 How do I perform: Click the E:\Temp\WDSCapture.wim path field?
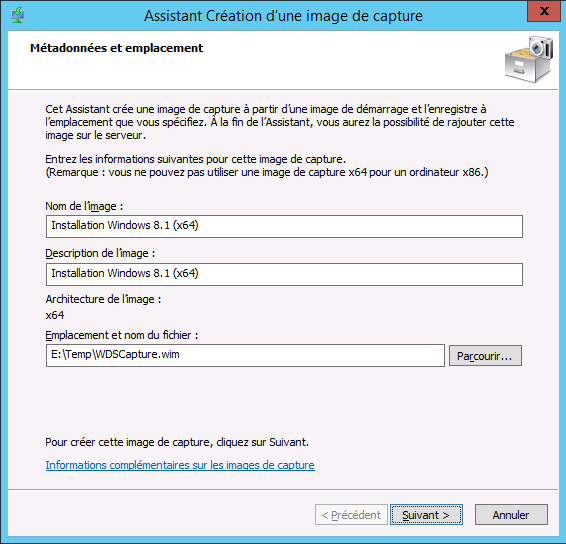pyautogui.click(x=245, y=355)
